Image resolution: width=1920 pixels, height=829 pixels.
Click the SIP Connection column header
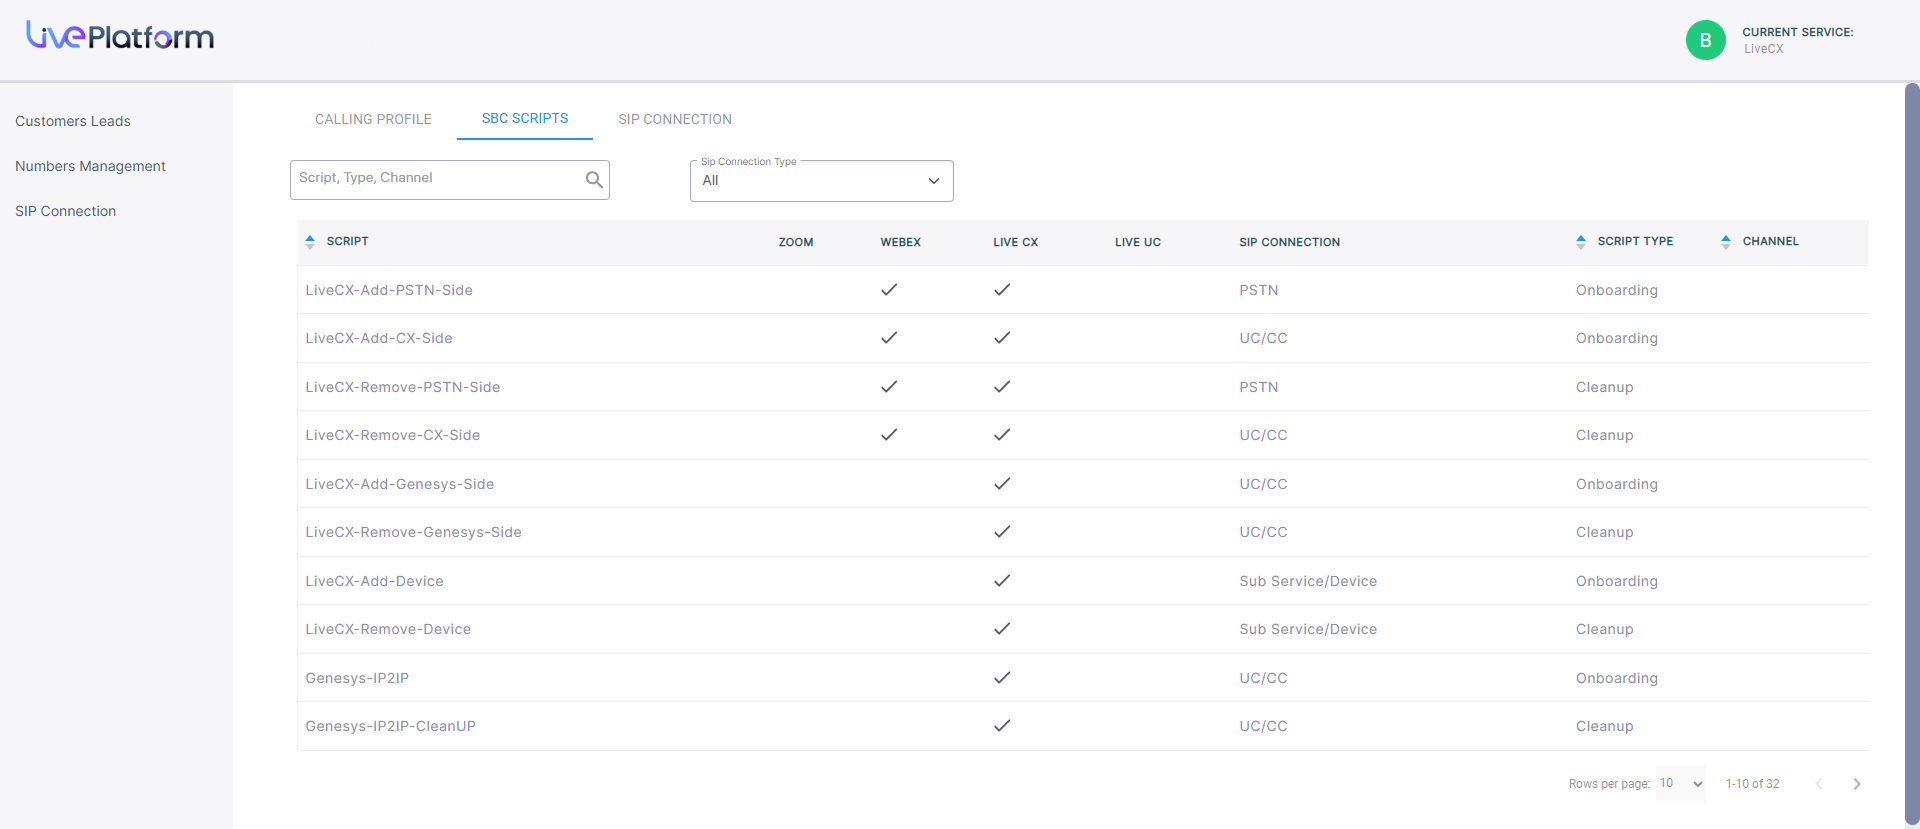click(x=1289, y=242)
